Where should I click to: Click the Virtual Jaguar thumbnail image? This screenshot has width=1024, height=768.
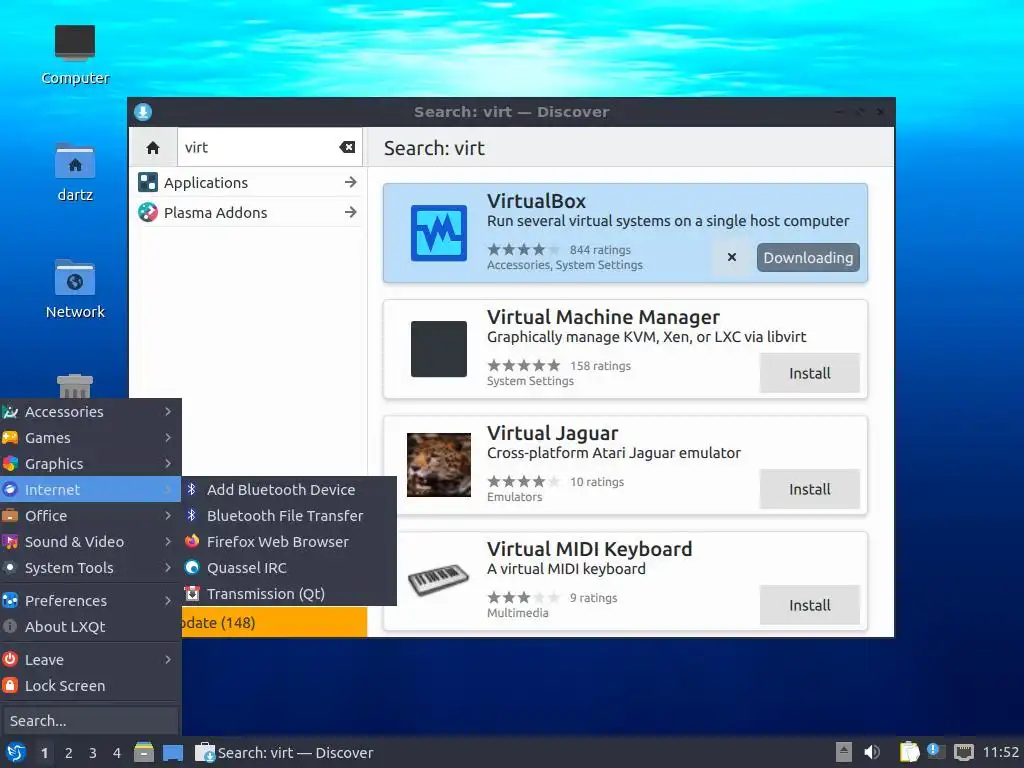click(x=438, y=464)
